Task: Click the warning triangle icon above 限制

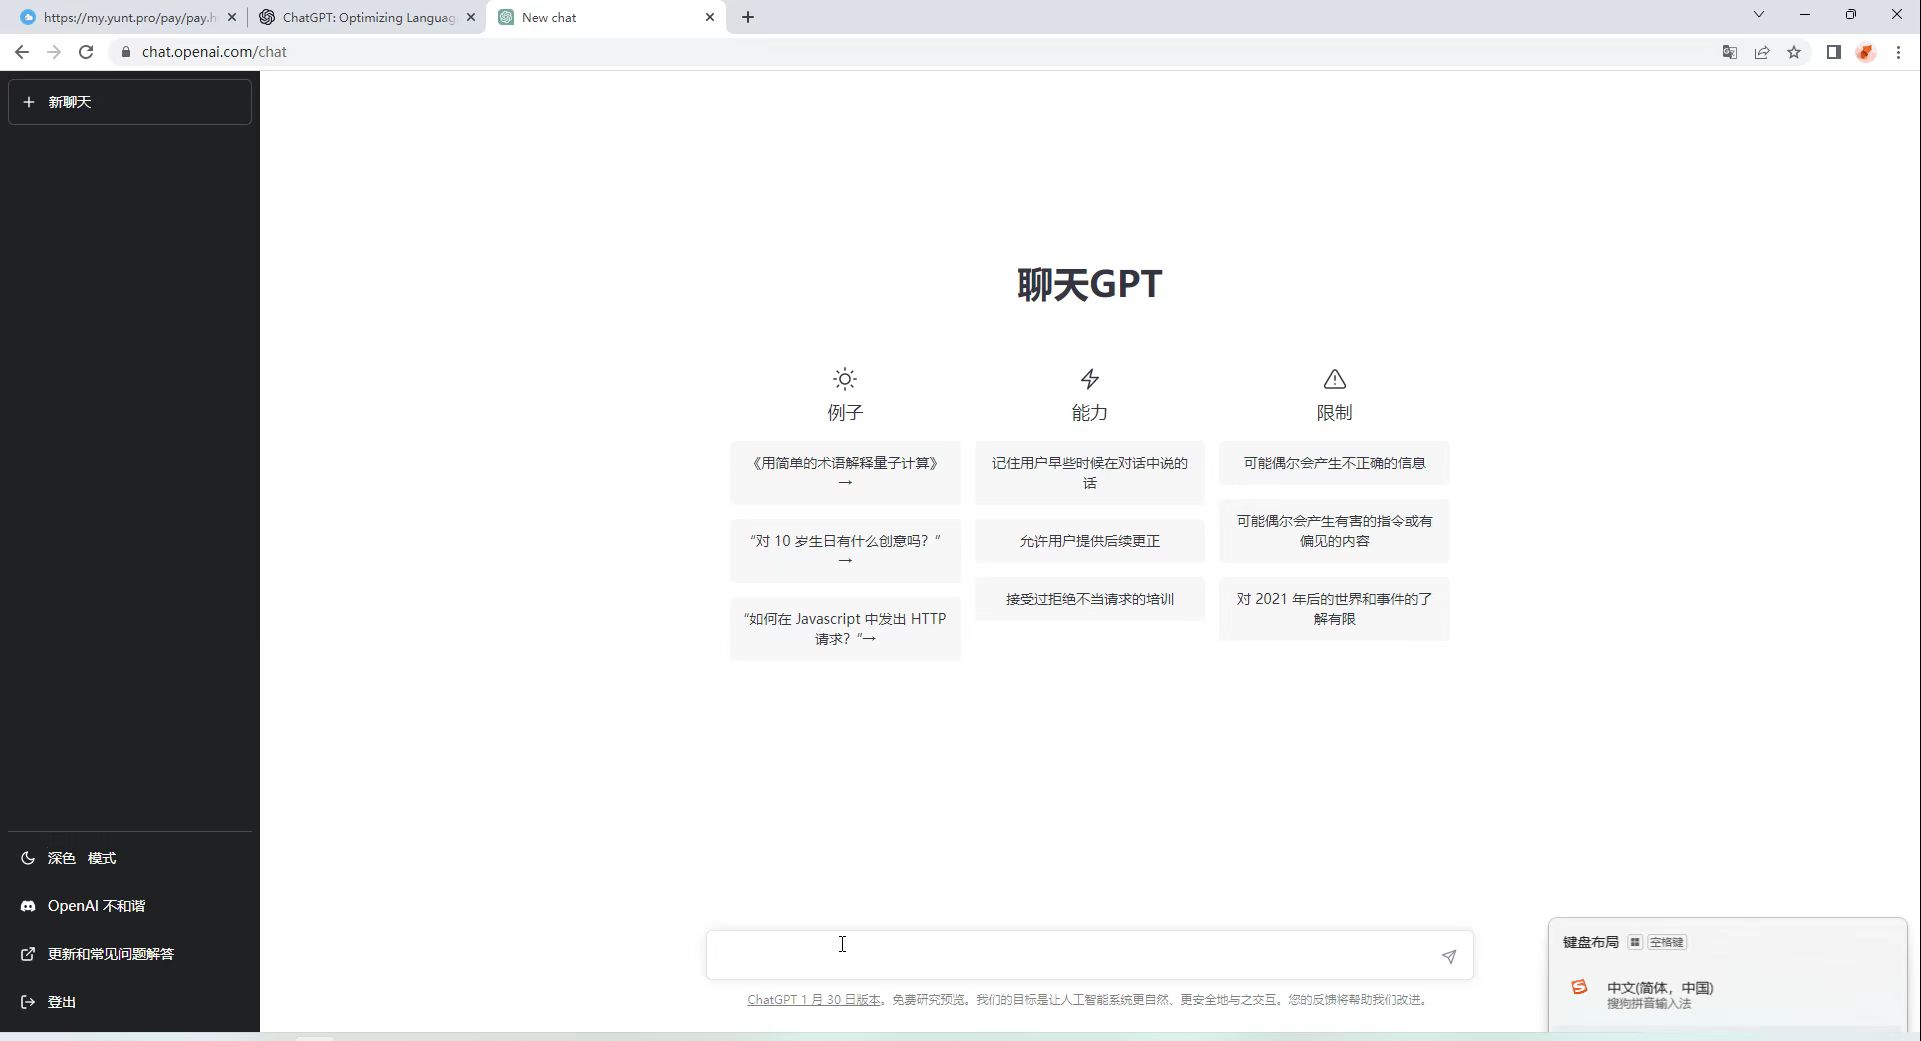Action: point(1334,379)
